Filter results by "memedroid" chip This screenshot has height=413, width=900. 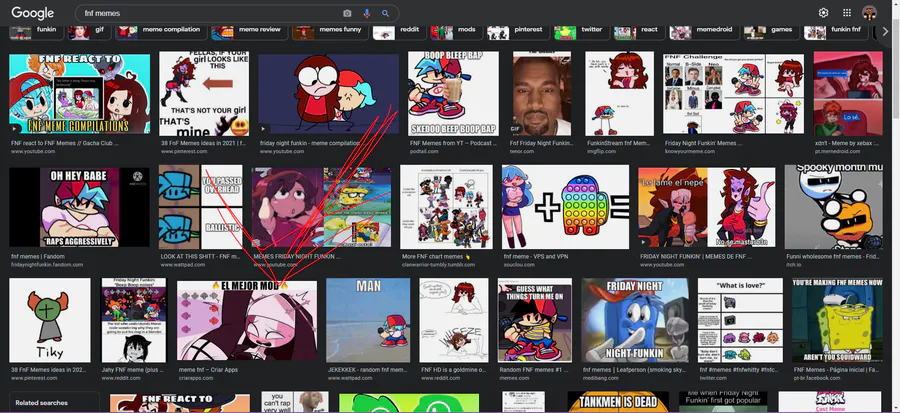[x=704, y=30]
